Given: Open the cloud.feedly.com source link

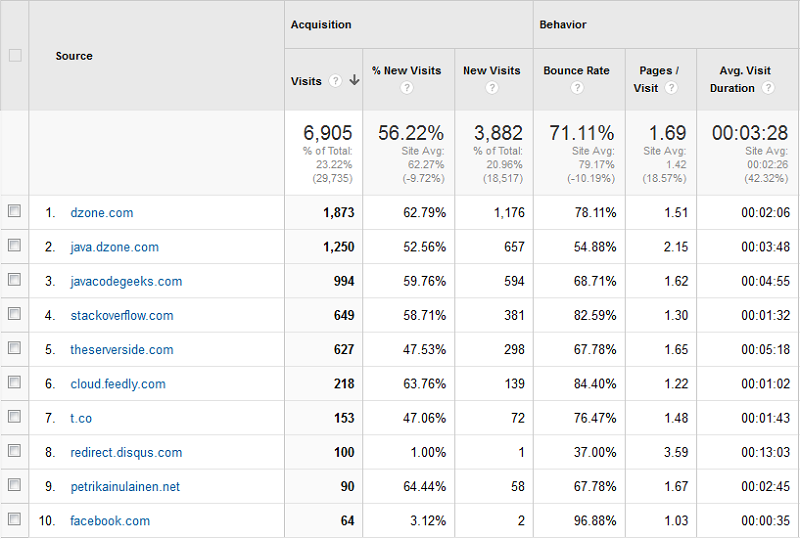Looking at the screenshot, I should (x=118, y=384).
